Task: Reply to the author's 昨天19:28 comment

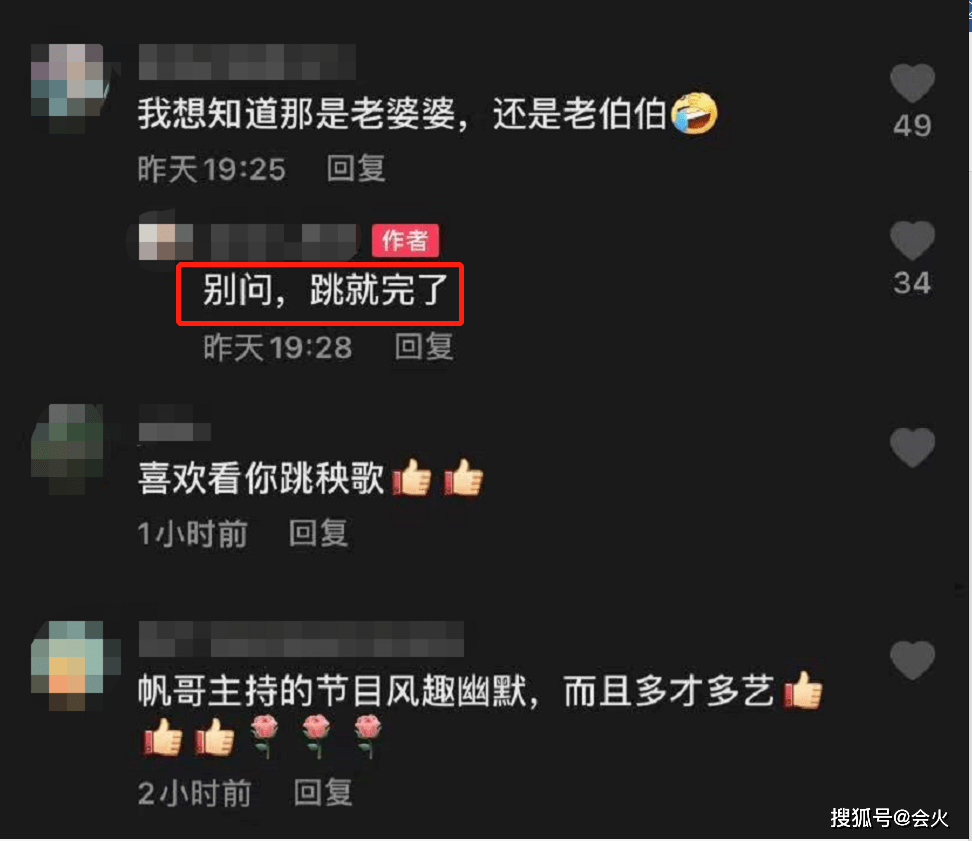Action: coord(424,346)
